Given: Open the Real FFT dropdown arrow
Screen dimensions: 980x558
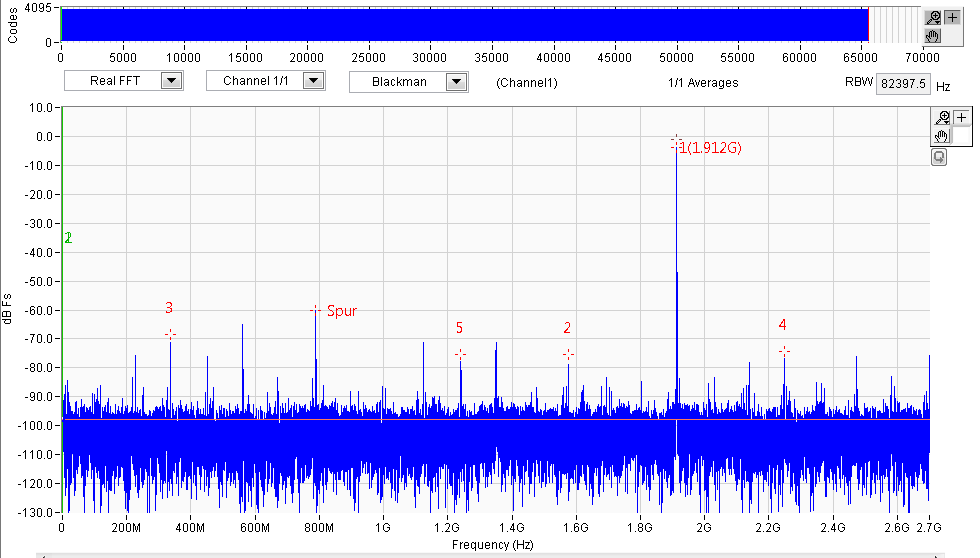Looking at the screenshot, I should 171,81.
